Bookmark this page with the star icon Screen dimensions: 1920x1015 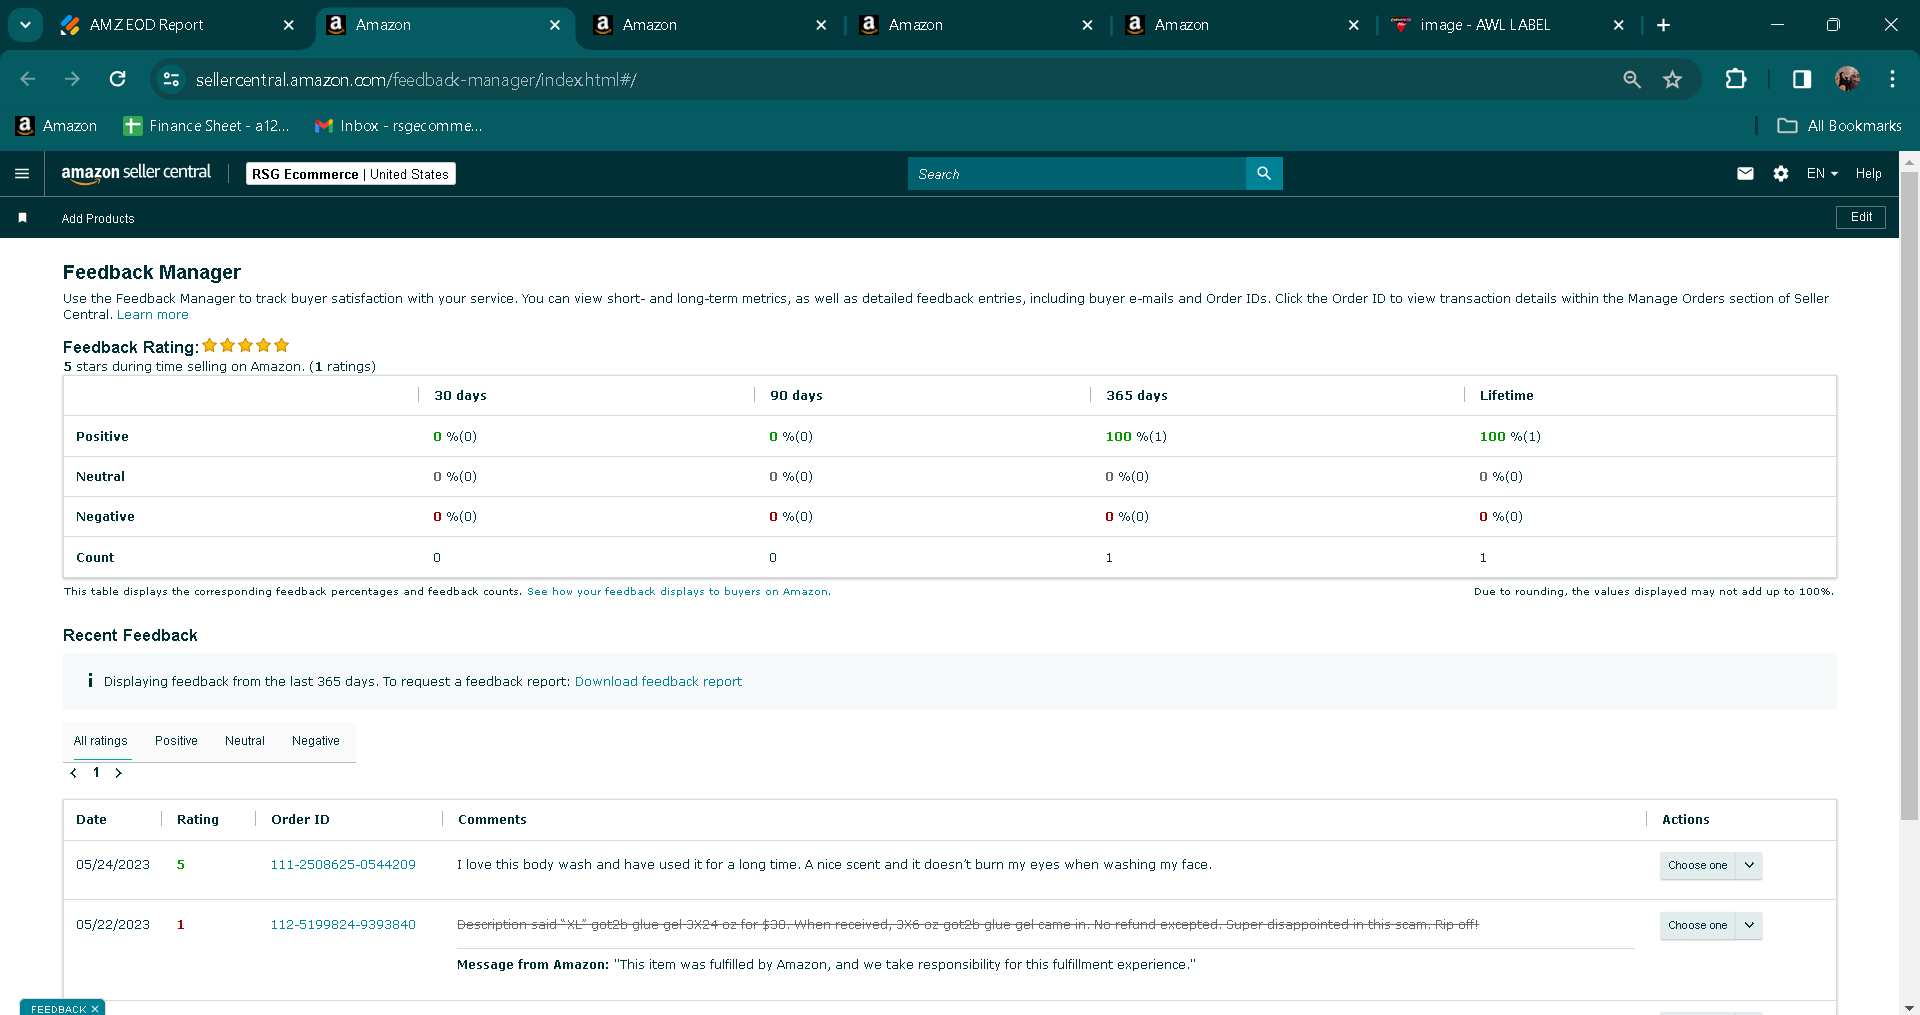pos(1673,79)
